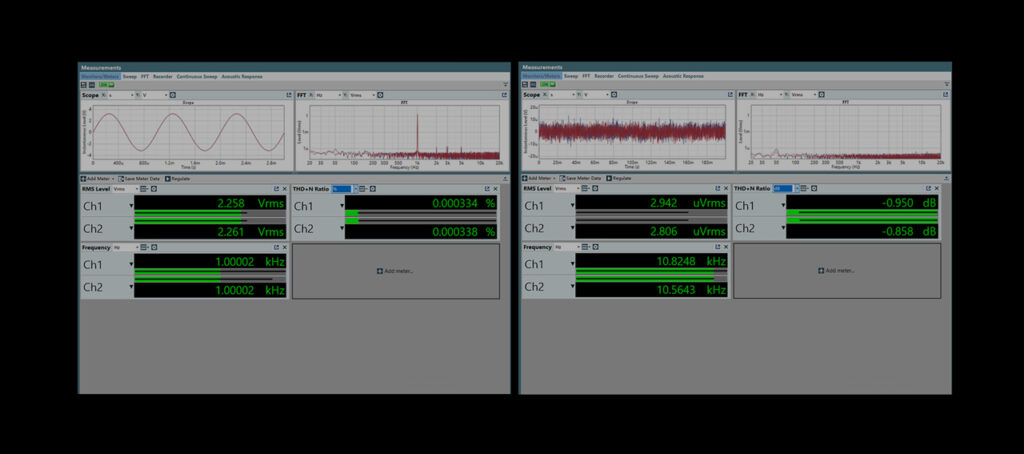Pop out Scope graph in sine-wave window

coord(289,95)
